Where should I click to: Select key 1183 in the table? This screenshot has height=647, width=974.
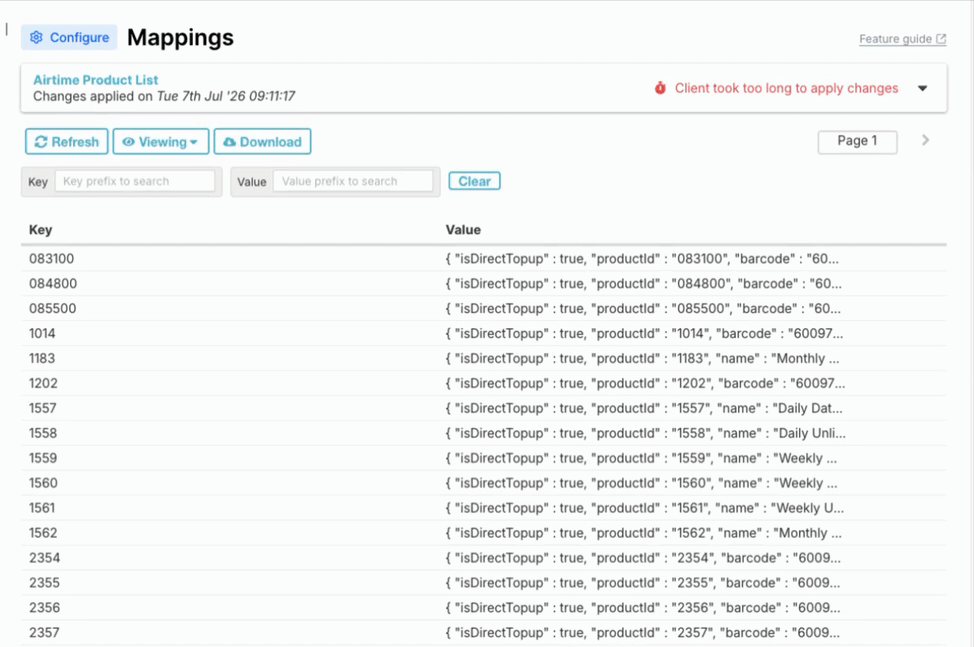(x=42, y=358)
